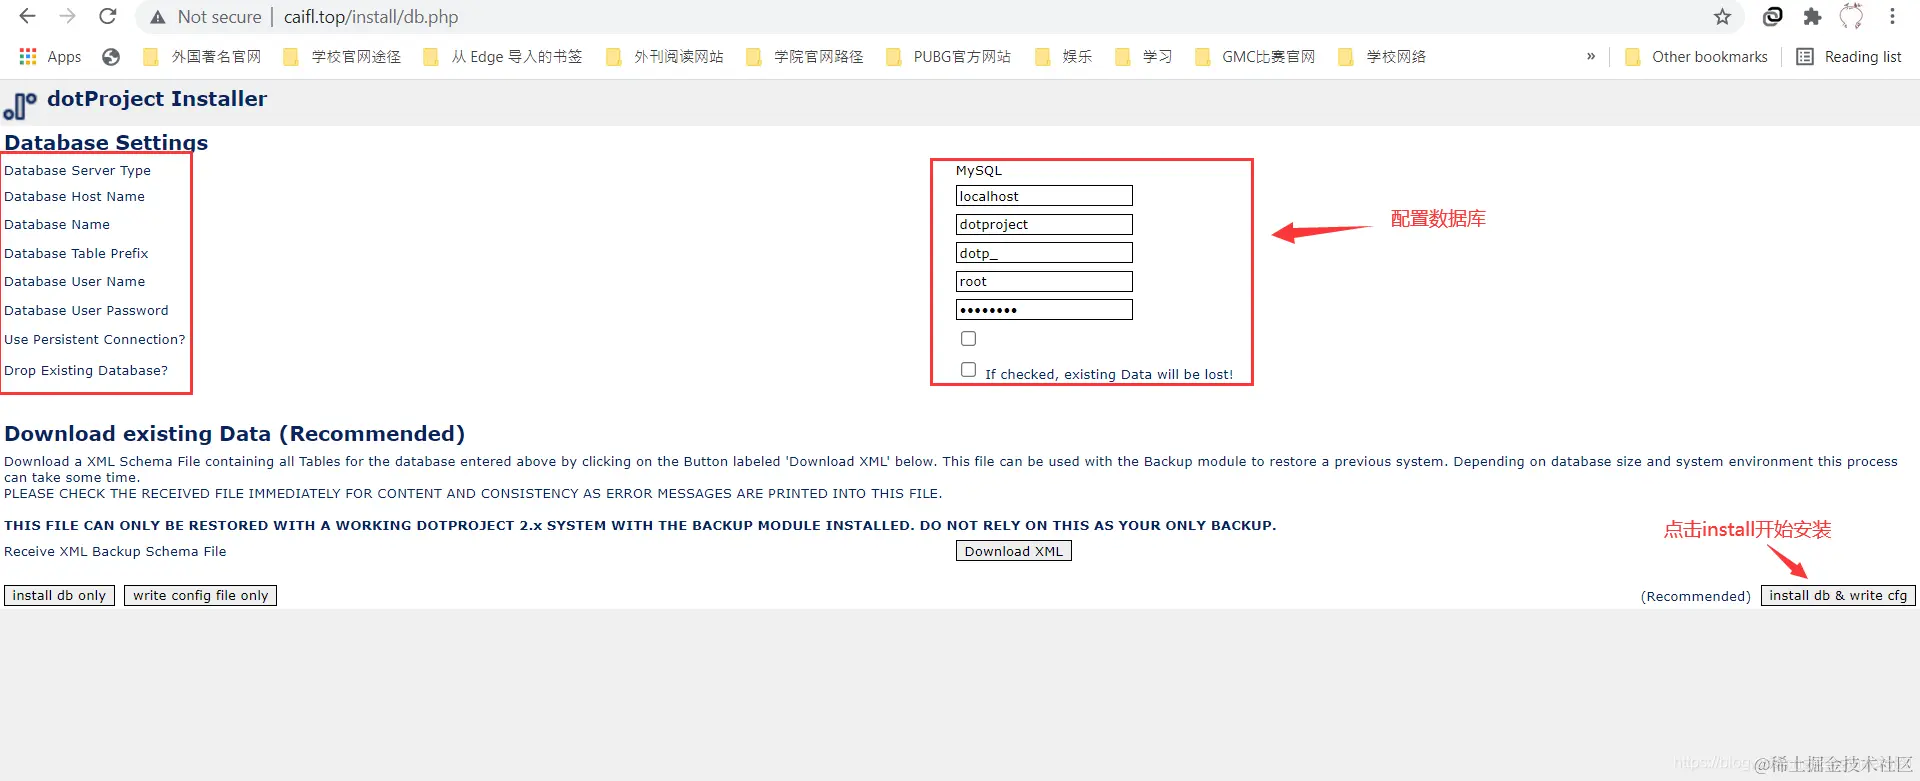Screen dimensions: 1920x781
Task: Open Other bookmarks folder
Action: coord(1696,57)
